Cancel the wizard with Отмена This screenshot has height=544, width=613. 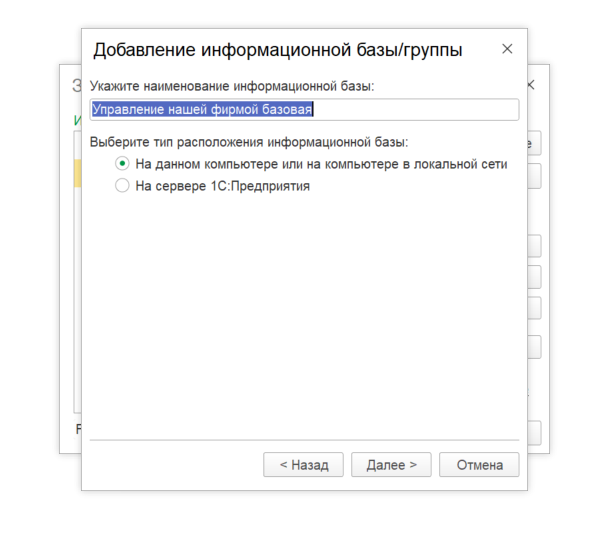pyautogui.click(x=485, y=465)
